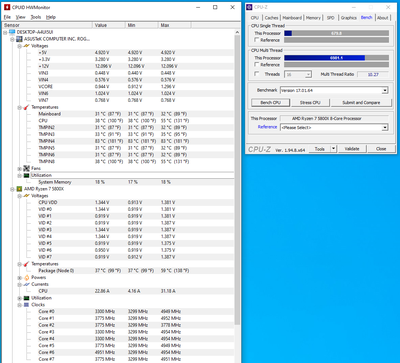The width and height of the screenshot is (400, 363).
Task: Click the mainboard Temperatures thermometer icon
Action: point(27,107)
